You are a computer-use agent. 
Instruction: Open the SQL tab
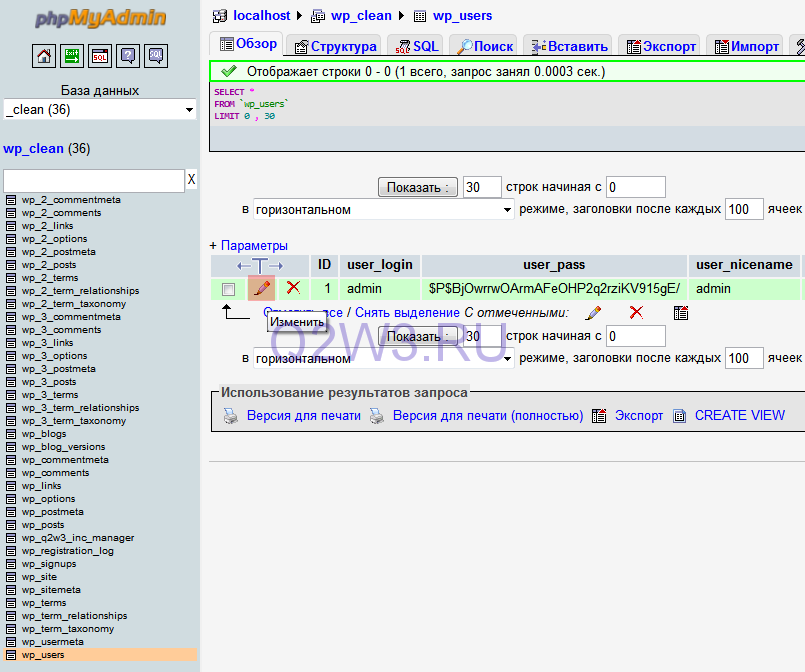coord(417,46)
